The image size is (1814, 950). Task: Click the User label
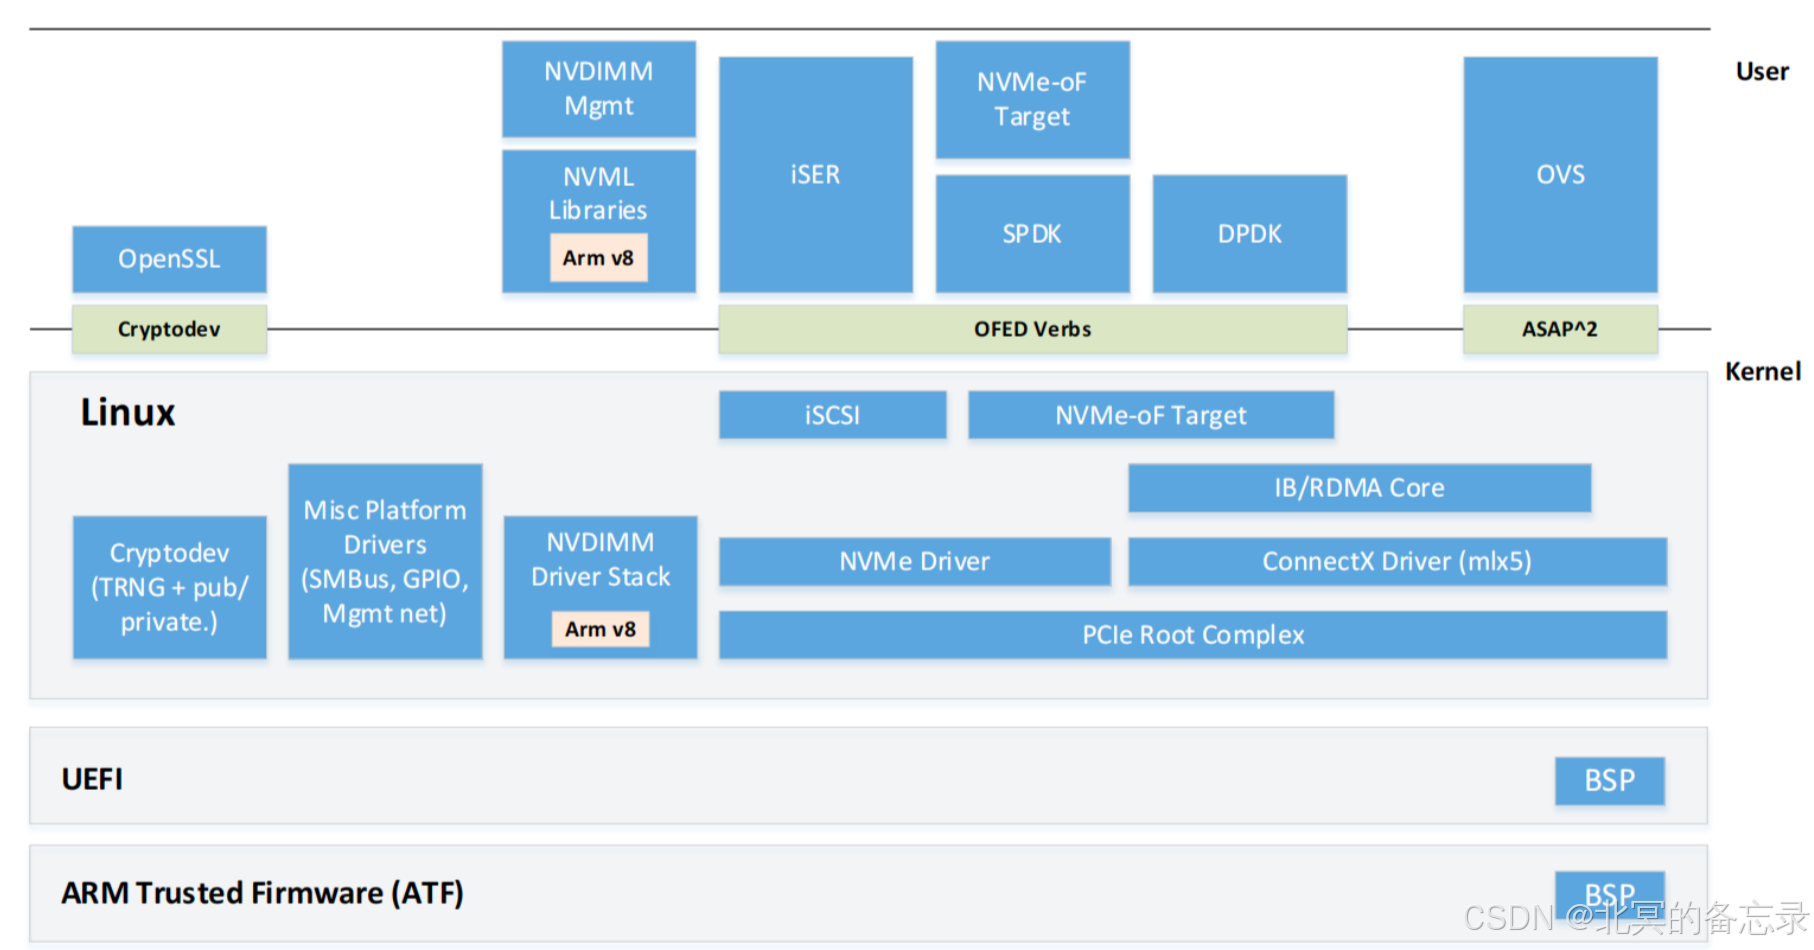[1762, 72]
